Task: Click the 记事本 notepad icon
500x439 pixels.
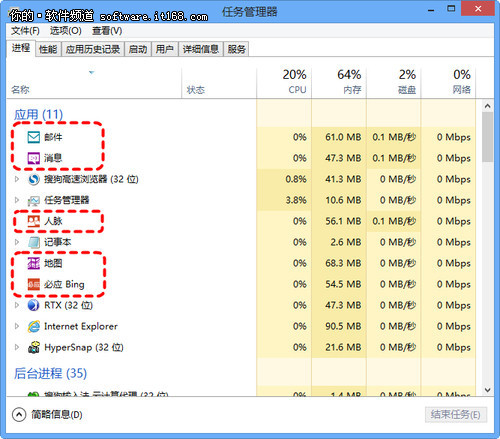Action: coord(34,242)
